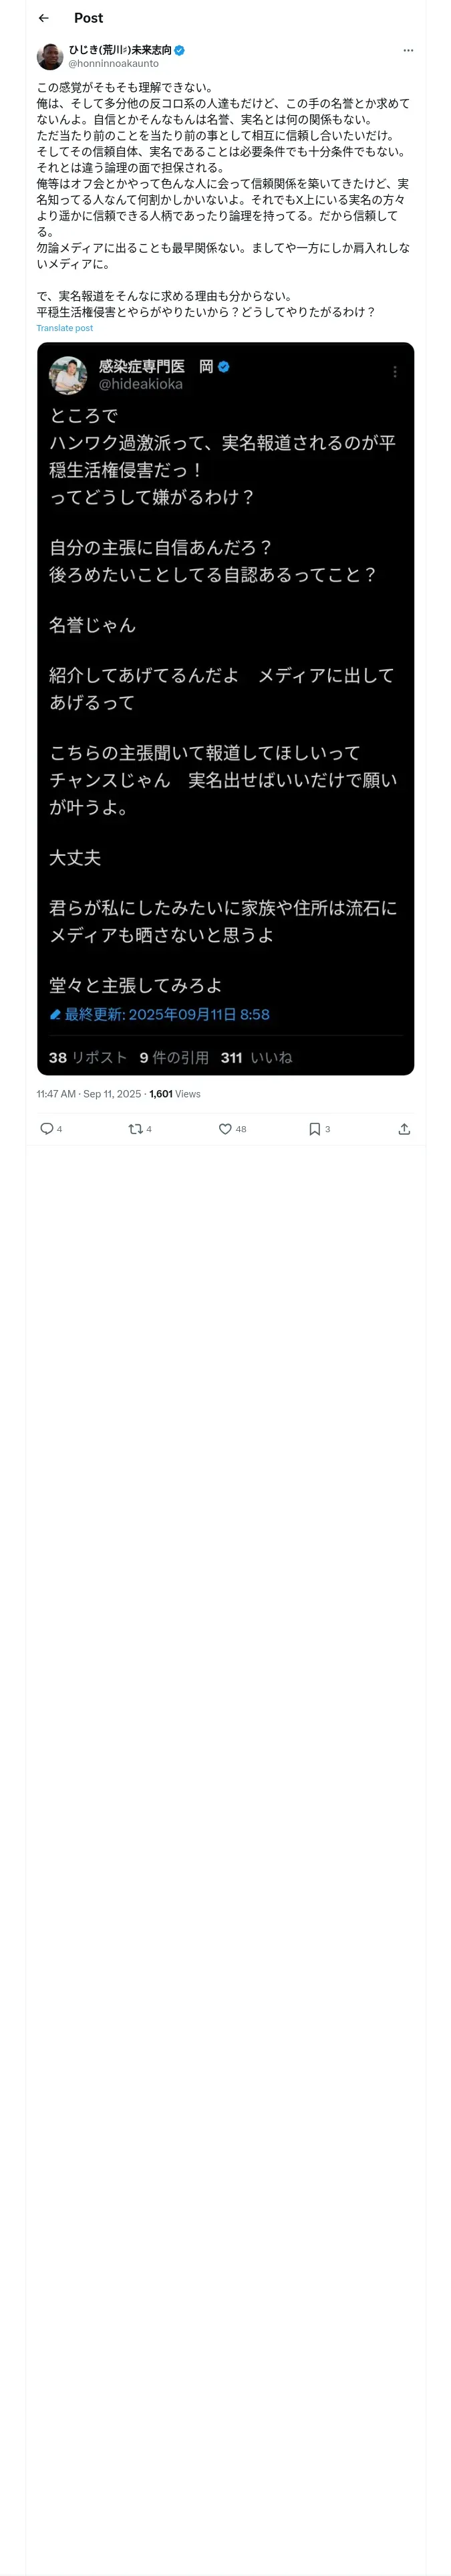451x2576 pixels.
Task: Click the 感染症専門医 岡 avatar in the screenshot
Action: 68,375
